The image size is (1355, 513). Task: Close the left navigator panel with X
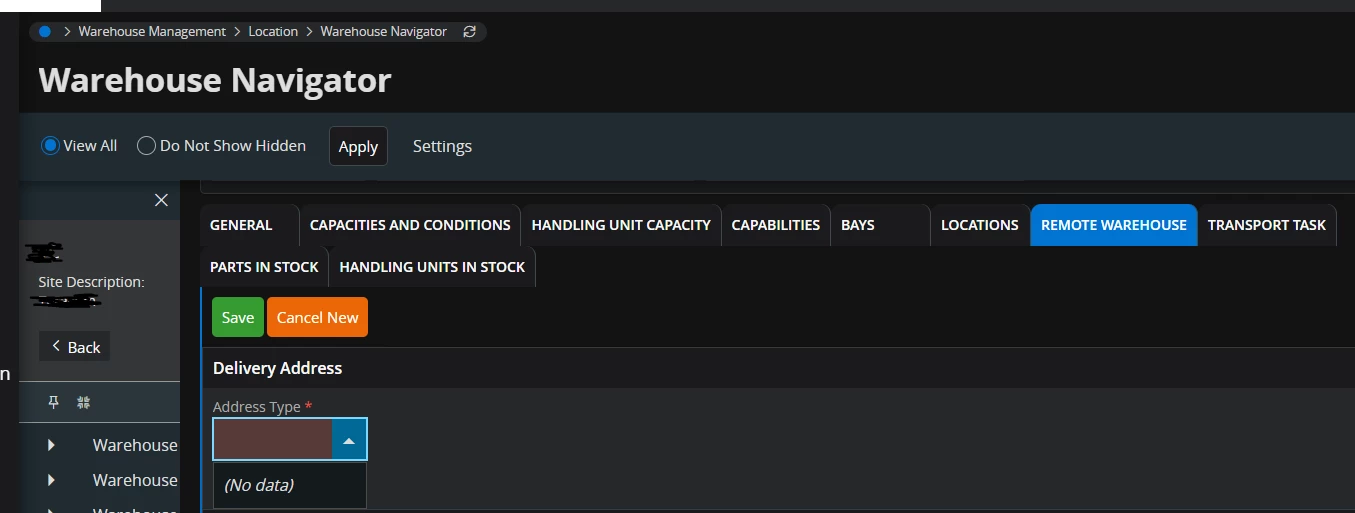coord(161,200)
